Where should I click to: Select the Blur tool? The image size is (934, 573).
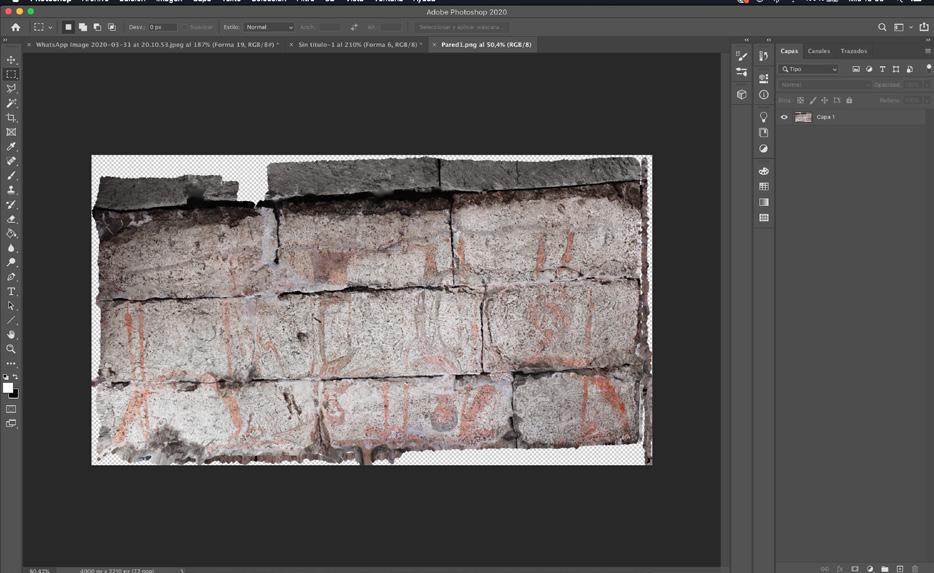11,248
